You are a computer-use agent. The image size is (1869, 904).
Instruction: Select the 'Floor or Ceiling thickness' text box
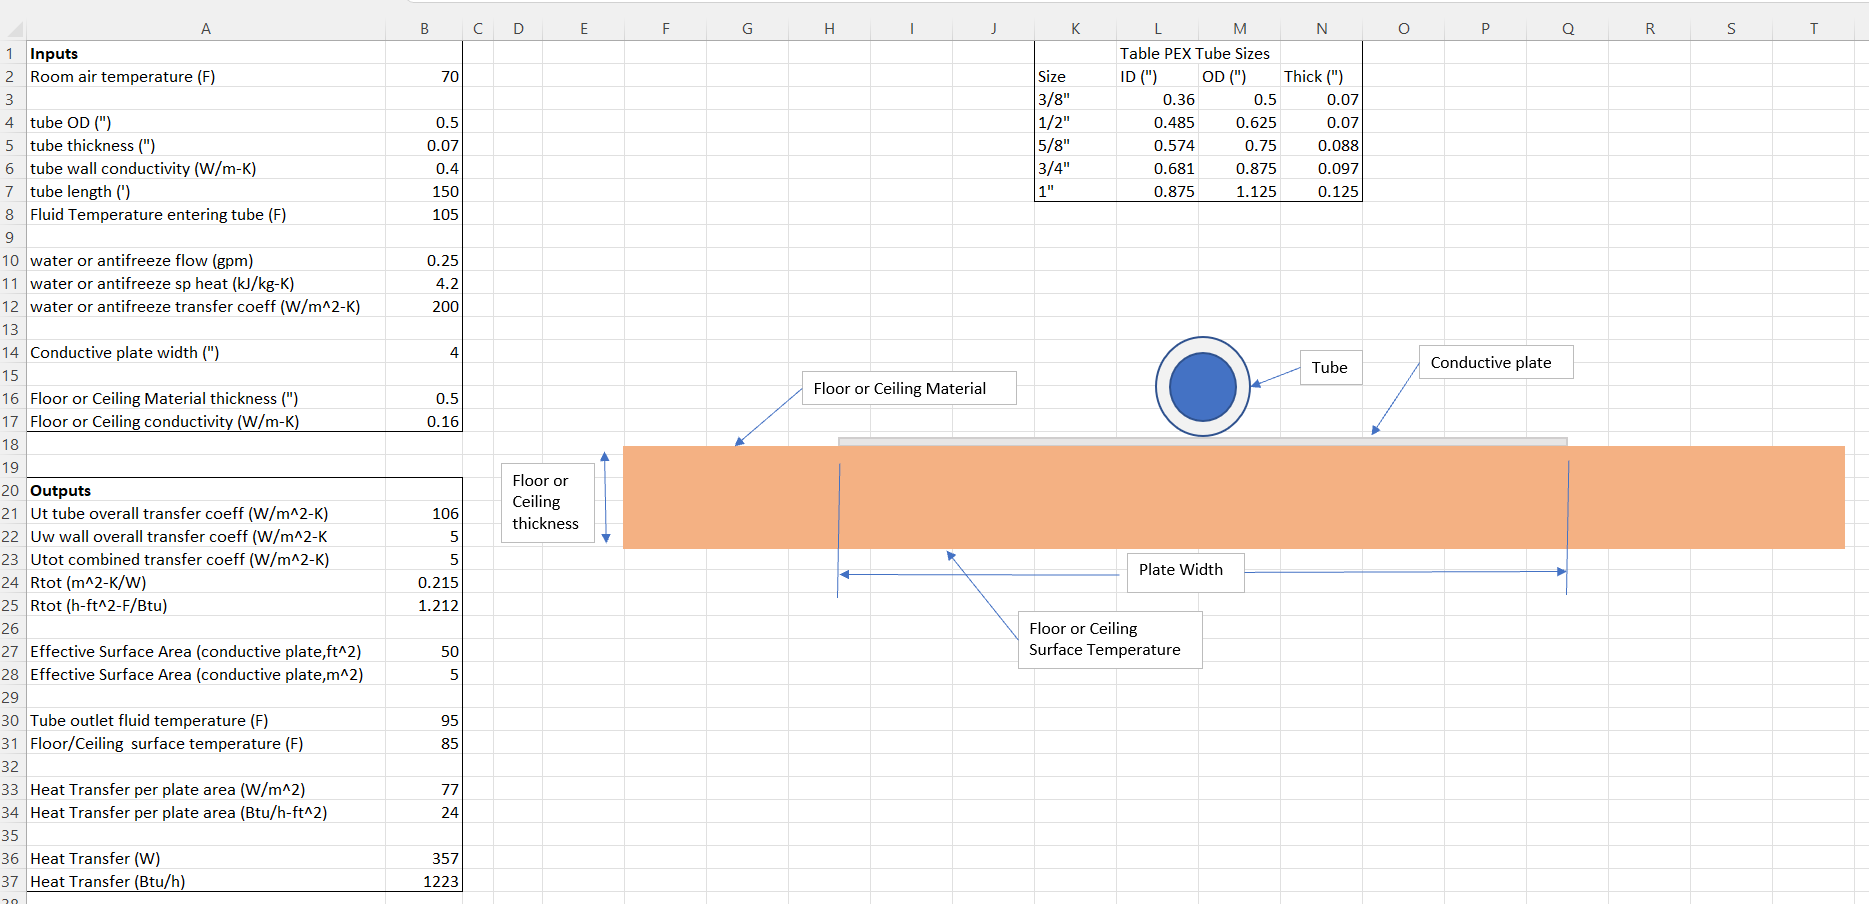(547, 502)
